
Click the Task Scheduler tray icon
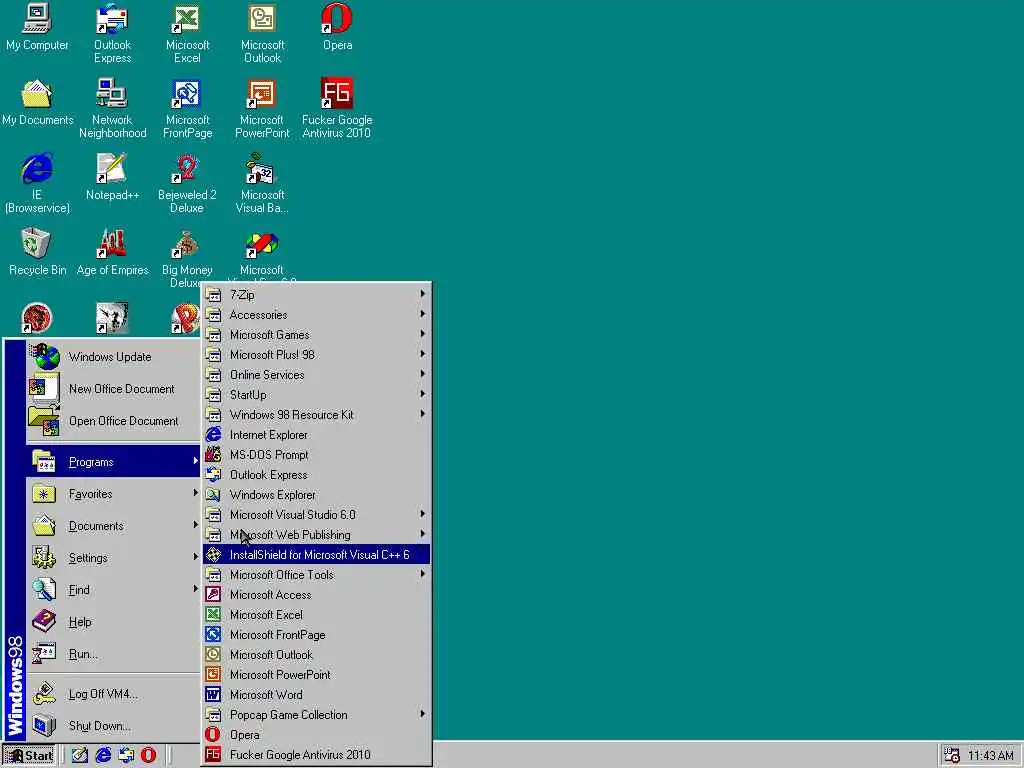coord(952,755)
